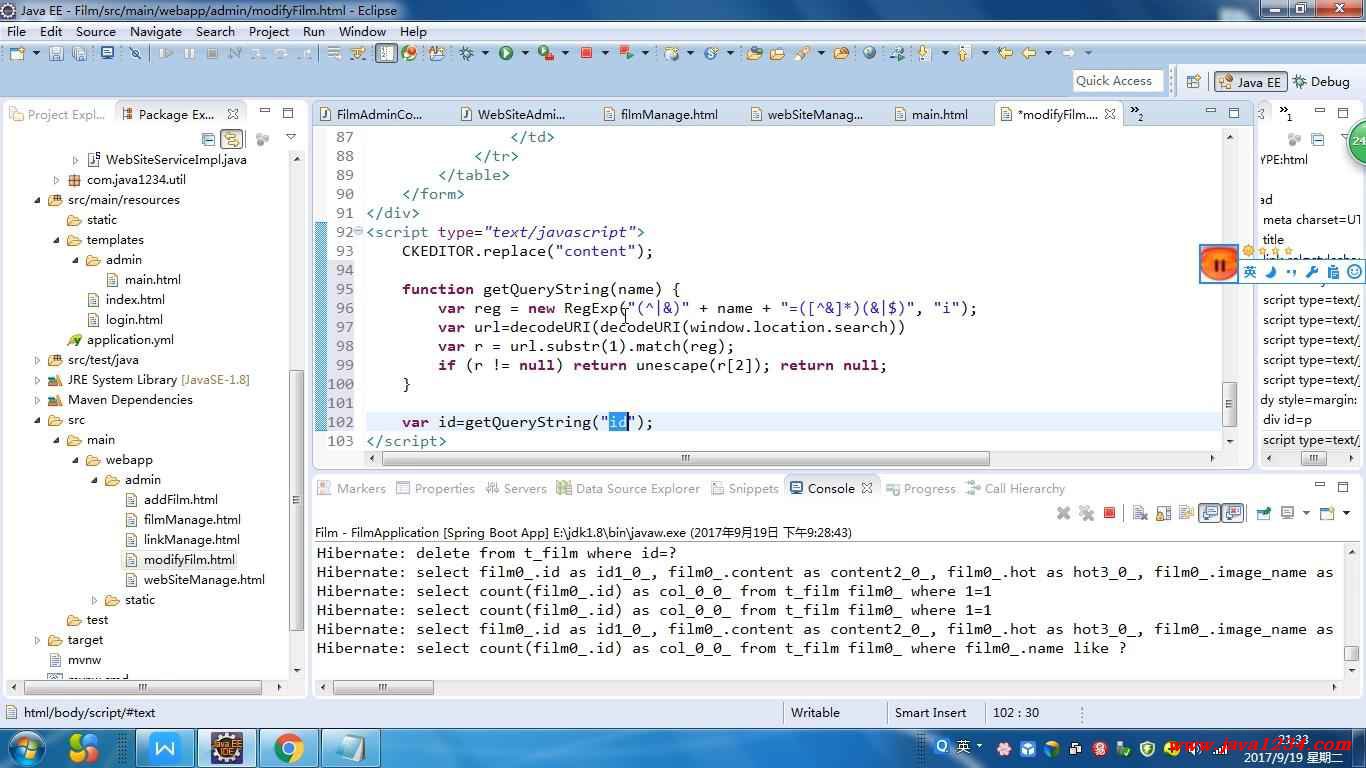Screen dimensions: 1366x768
Task: Click the Open Perspective icon
Action: pyautogui.click(x=1193, y=82)
